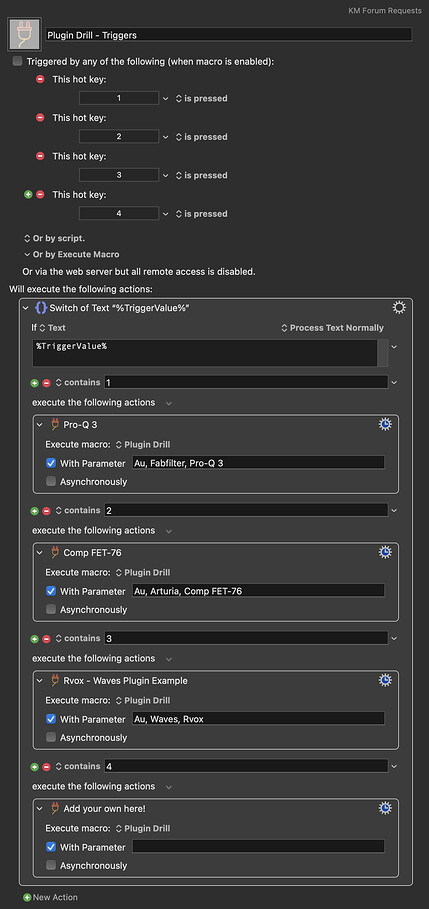
Task: Delete the 'contains 3' case
Action: [x=46, y=639]
